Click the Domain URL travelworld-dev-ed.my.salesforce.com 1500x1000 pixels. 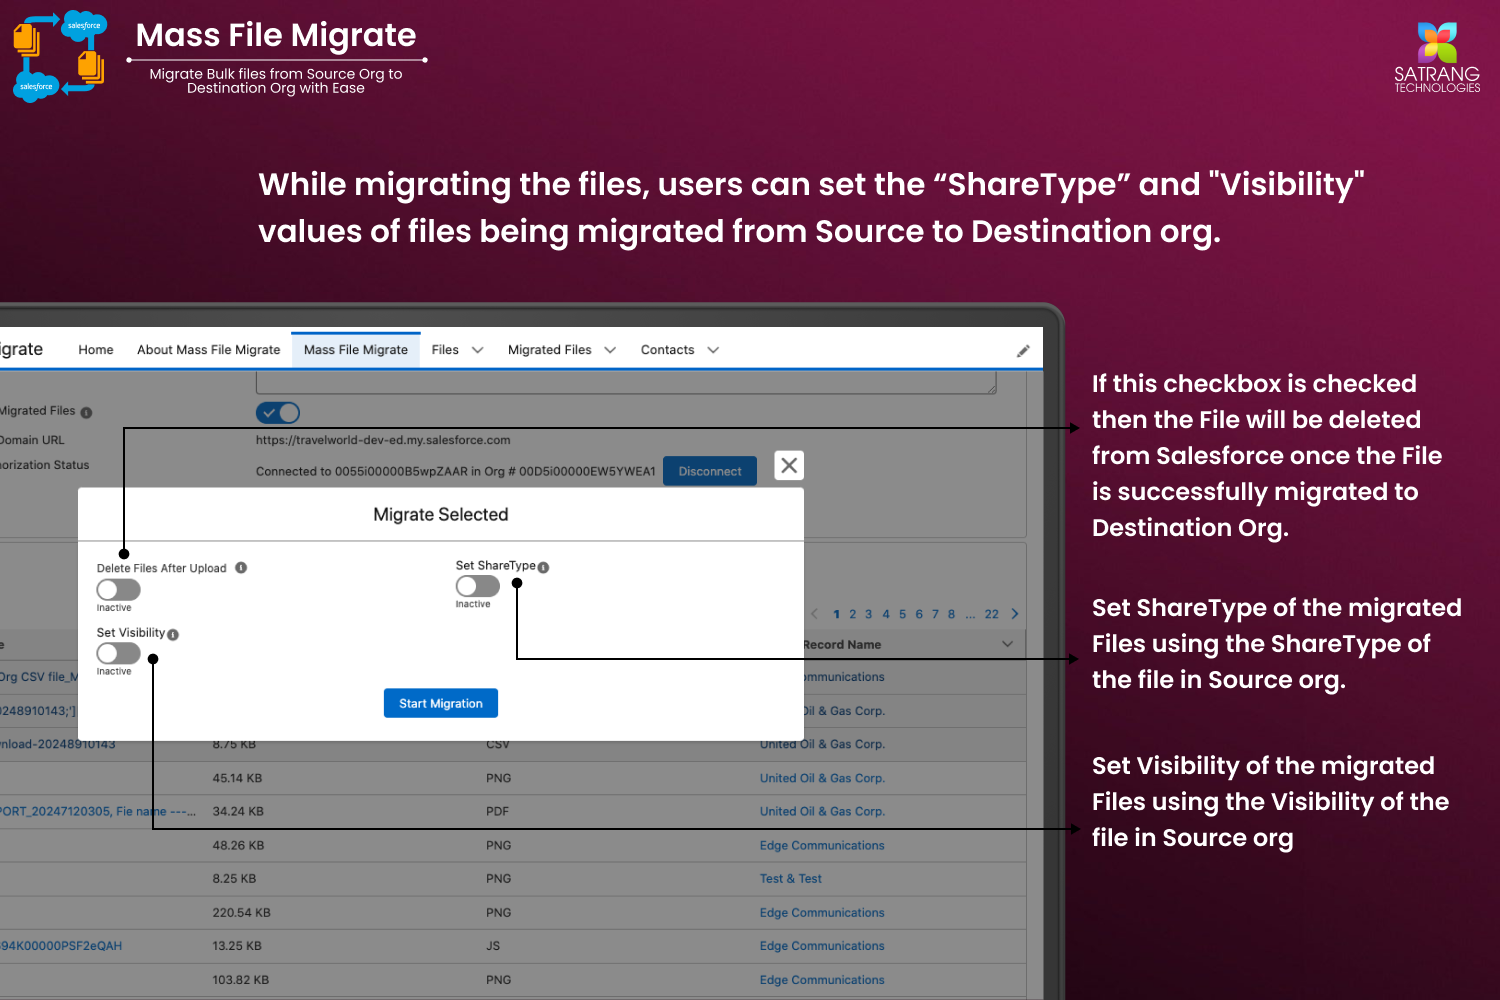click(383, 440)
